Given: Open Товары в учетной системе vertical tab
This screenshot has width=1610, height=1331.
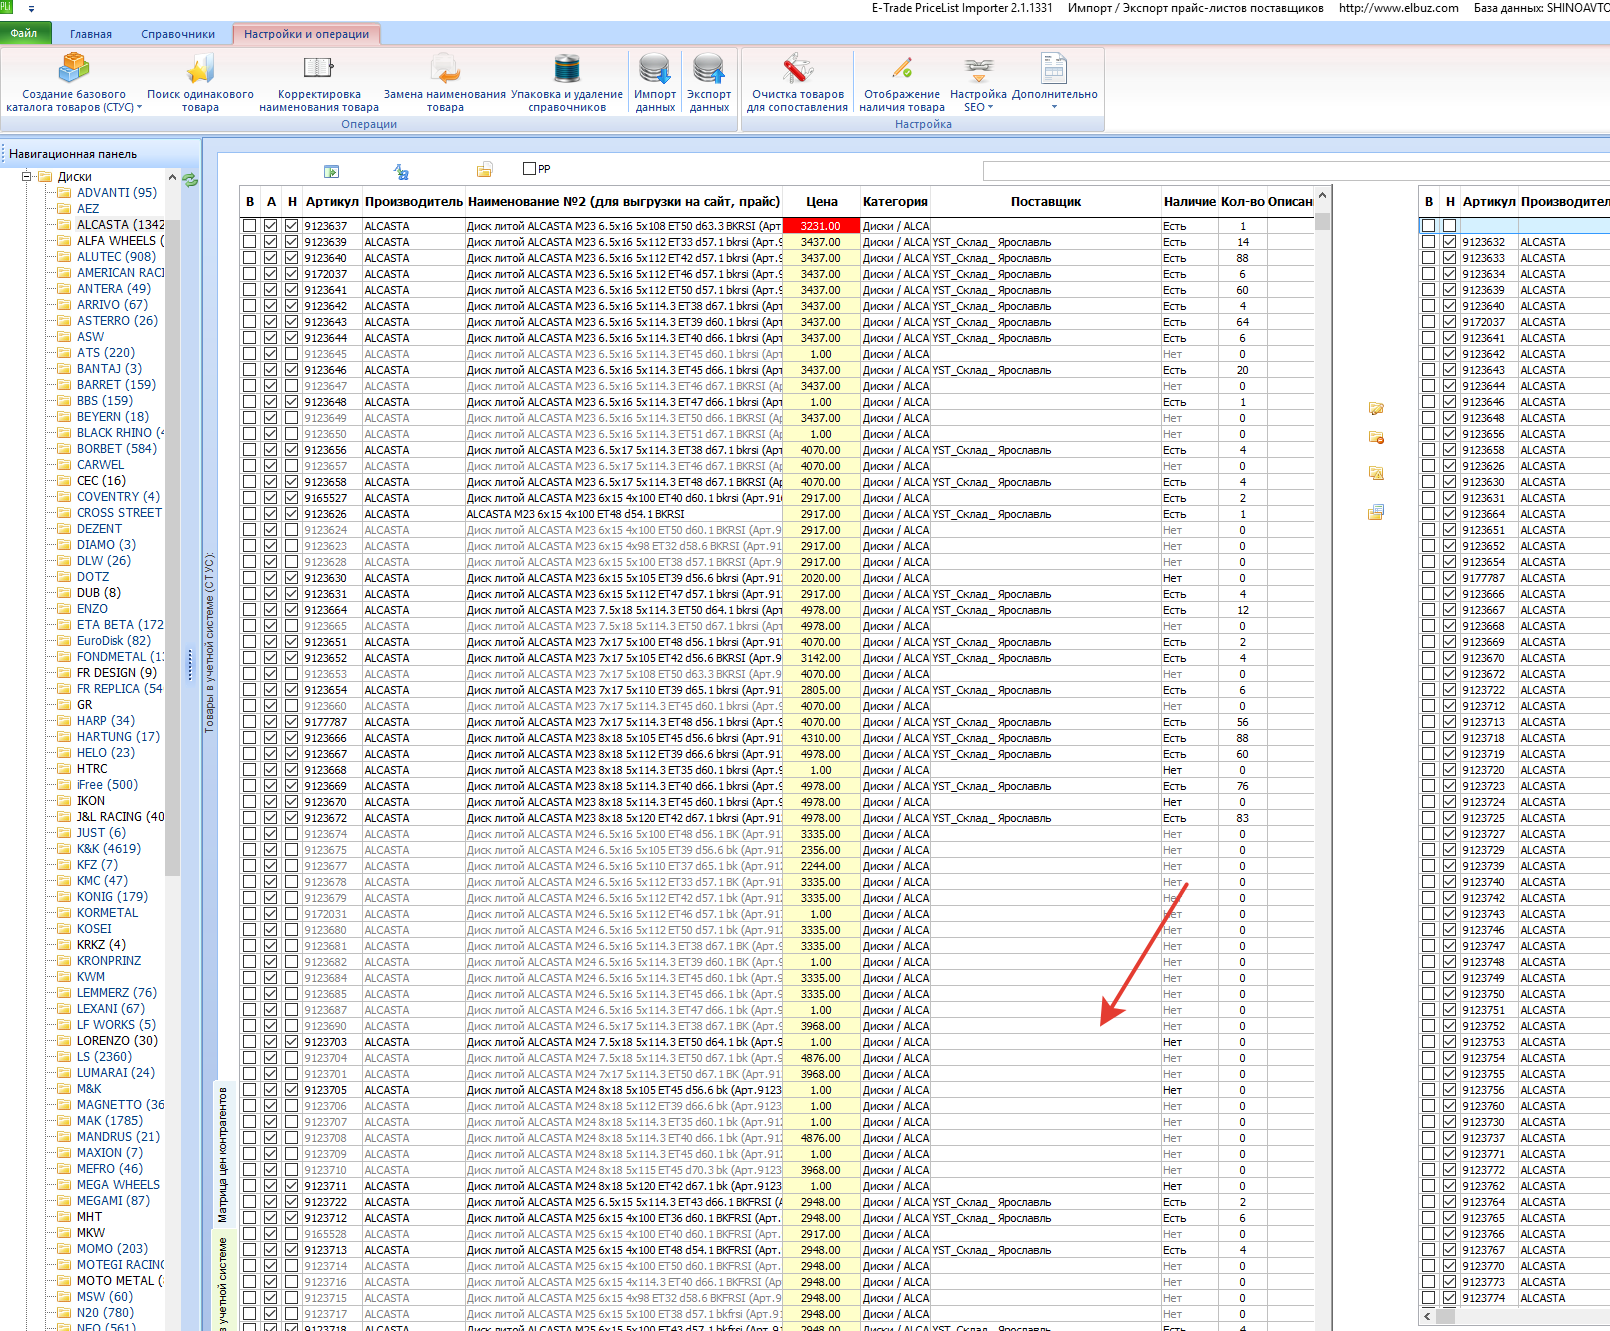Looking at the screenshot, I should (x=209, y=642).
